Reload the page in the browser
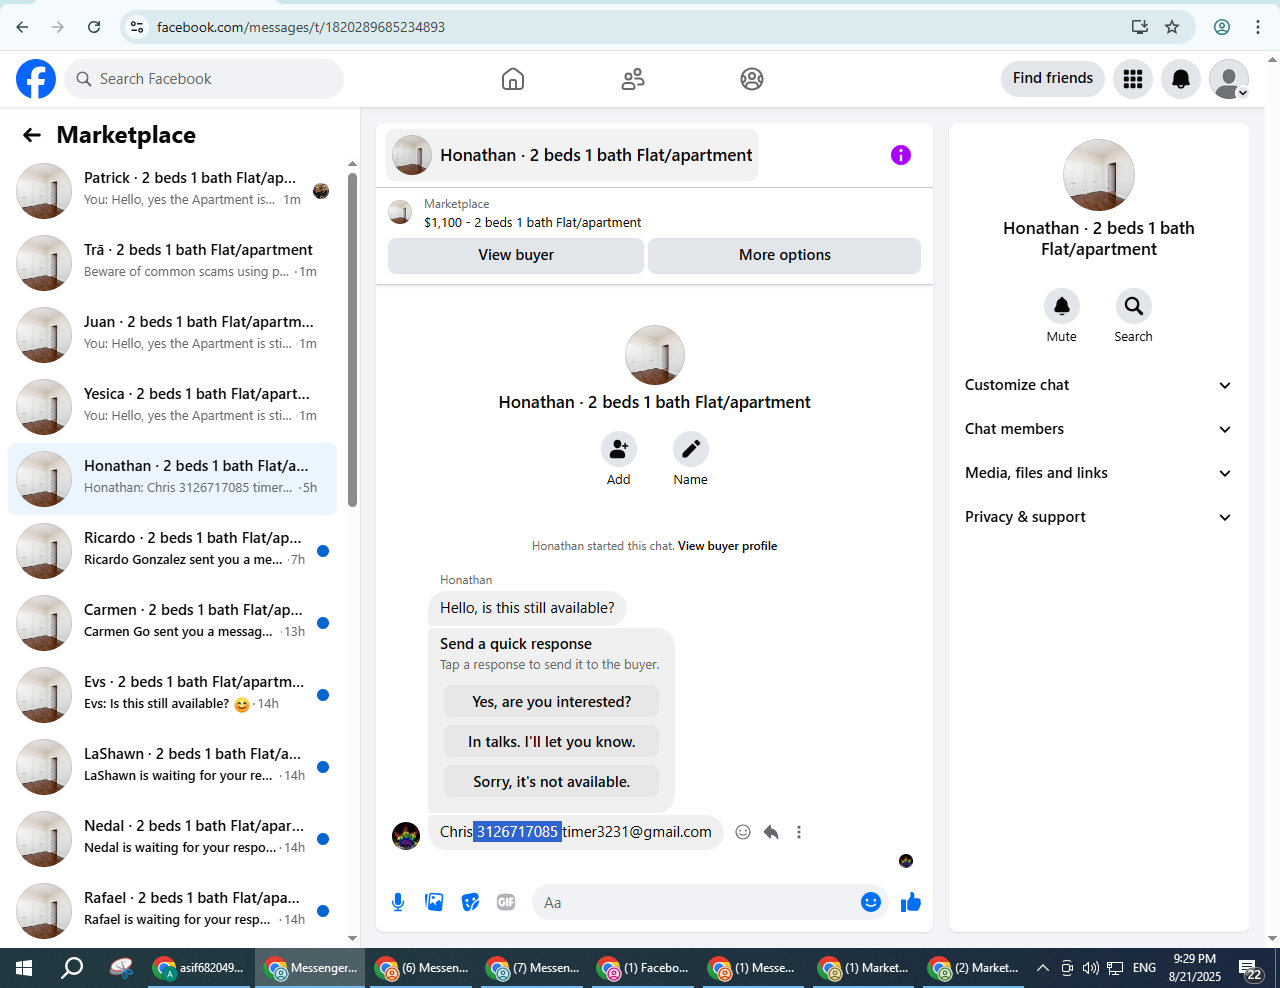Screen dimensions: 1280x988 point(94,27)
